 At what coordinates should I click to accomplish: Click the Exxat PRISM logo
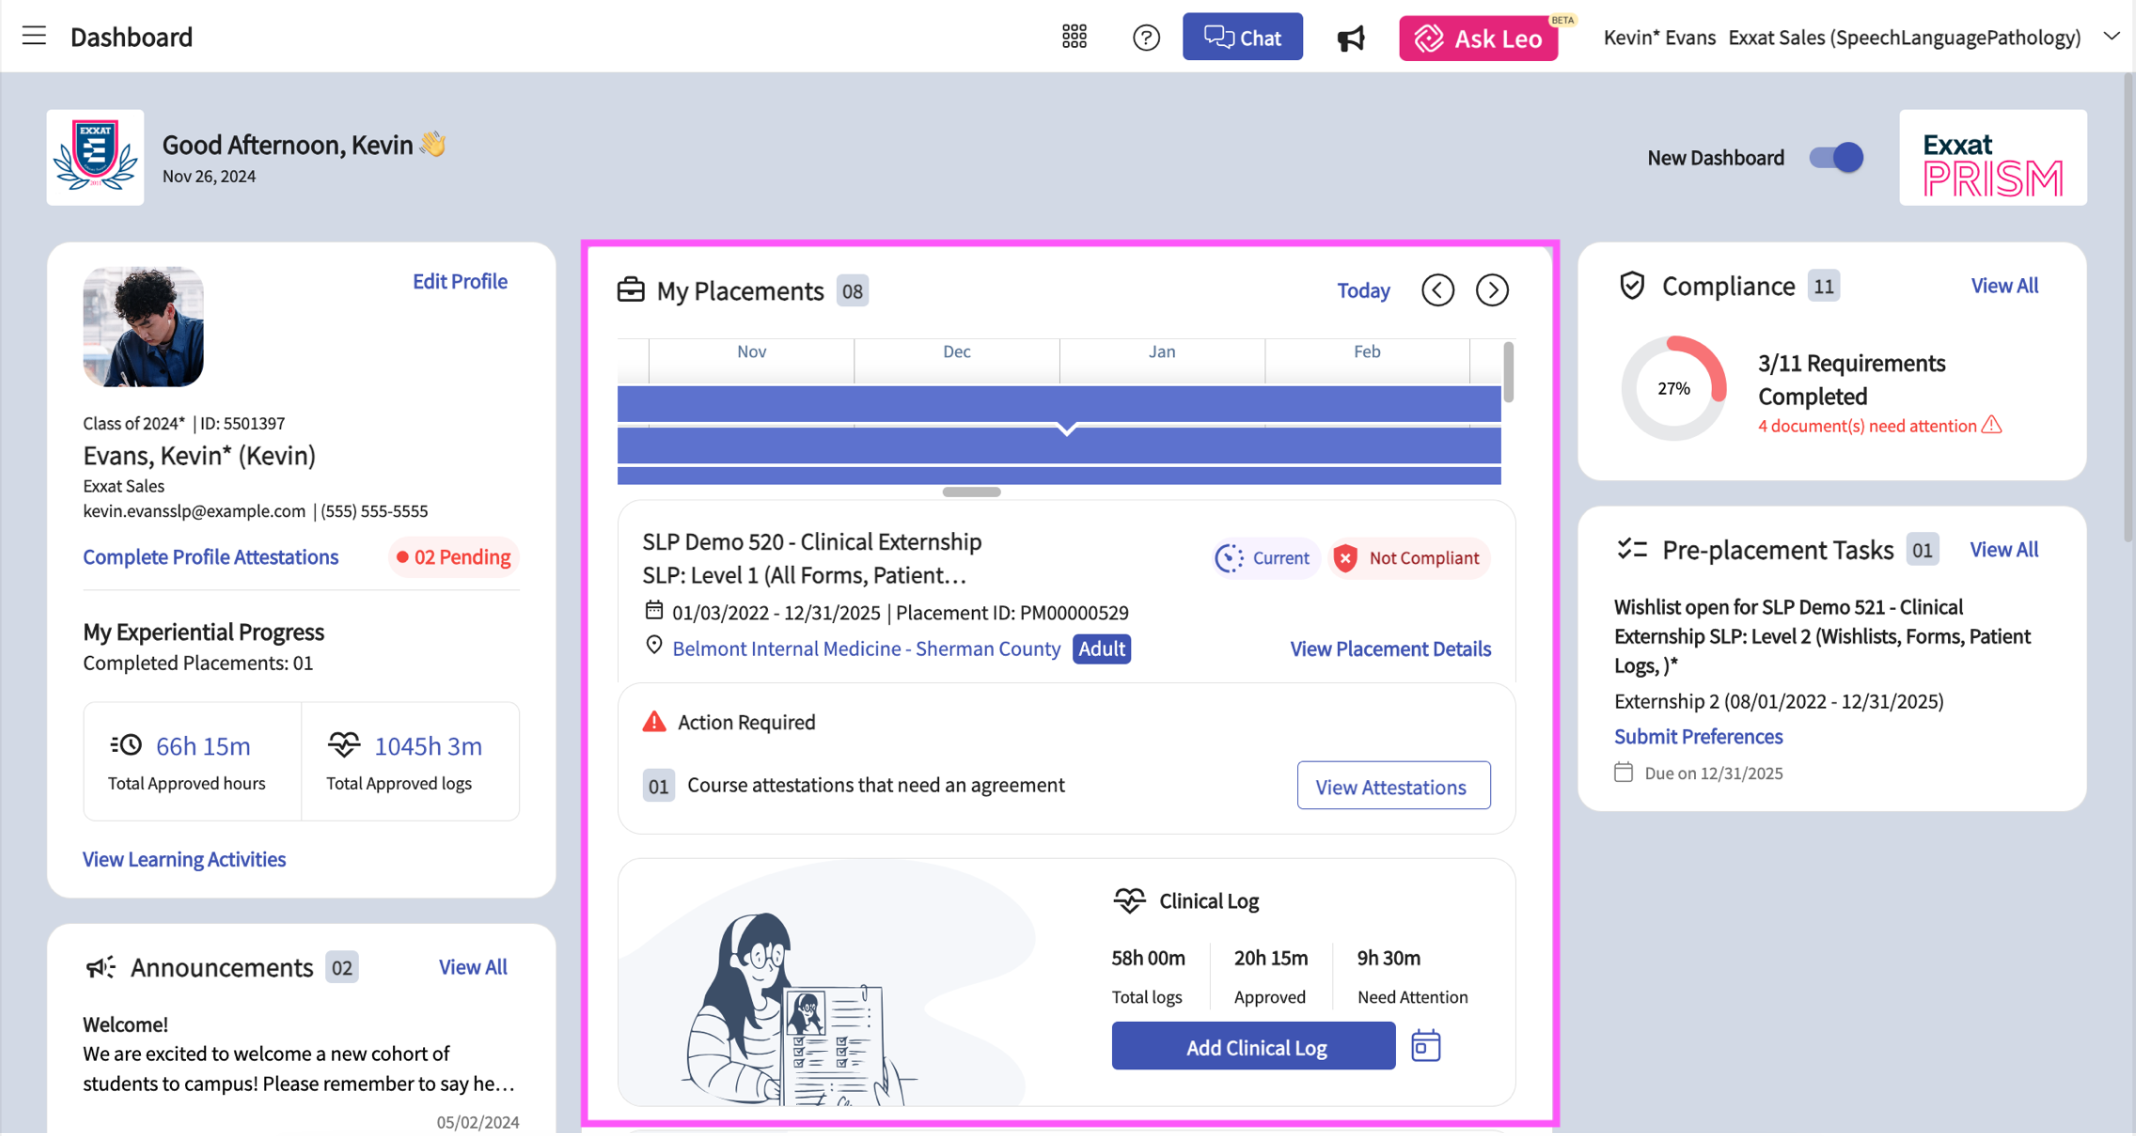[1992, 158]
